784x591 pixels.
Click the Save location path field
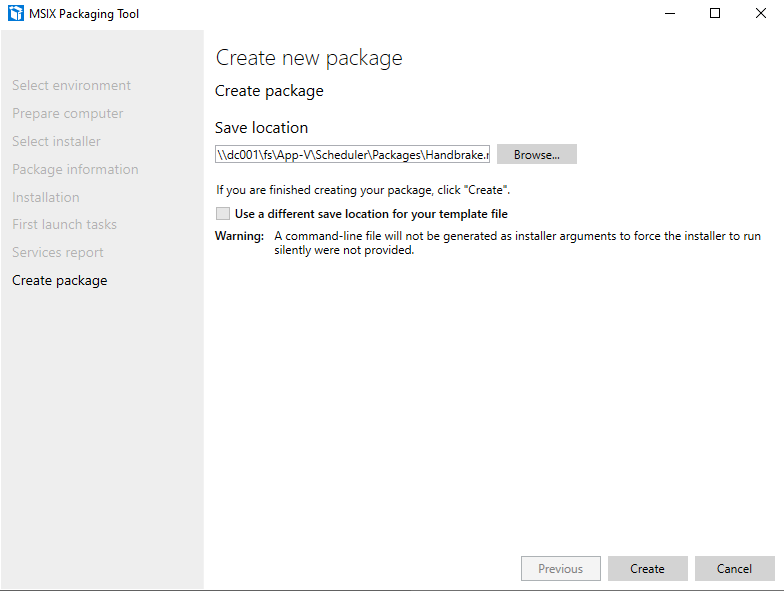(352, 155)
